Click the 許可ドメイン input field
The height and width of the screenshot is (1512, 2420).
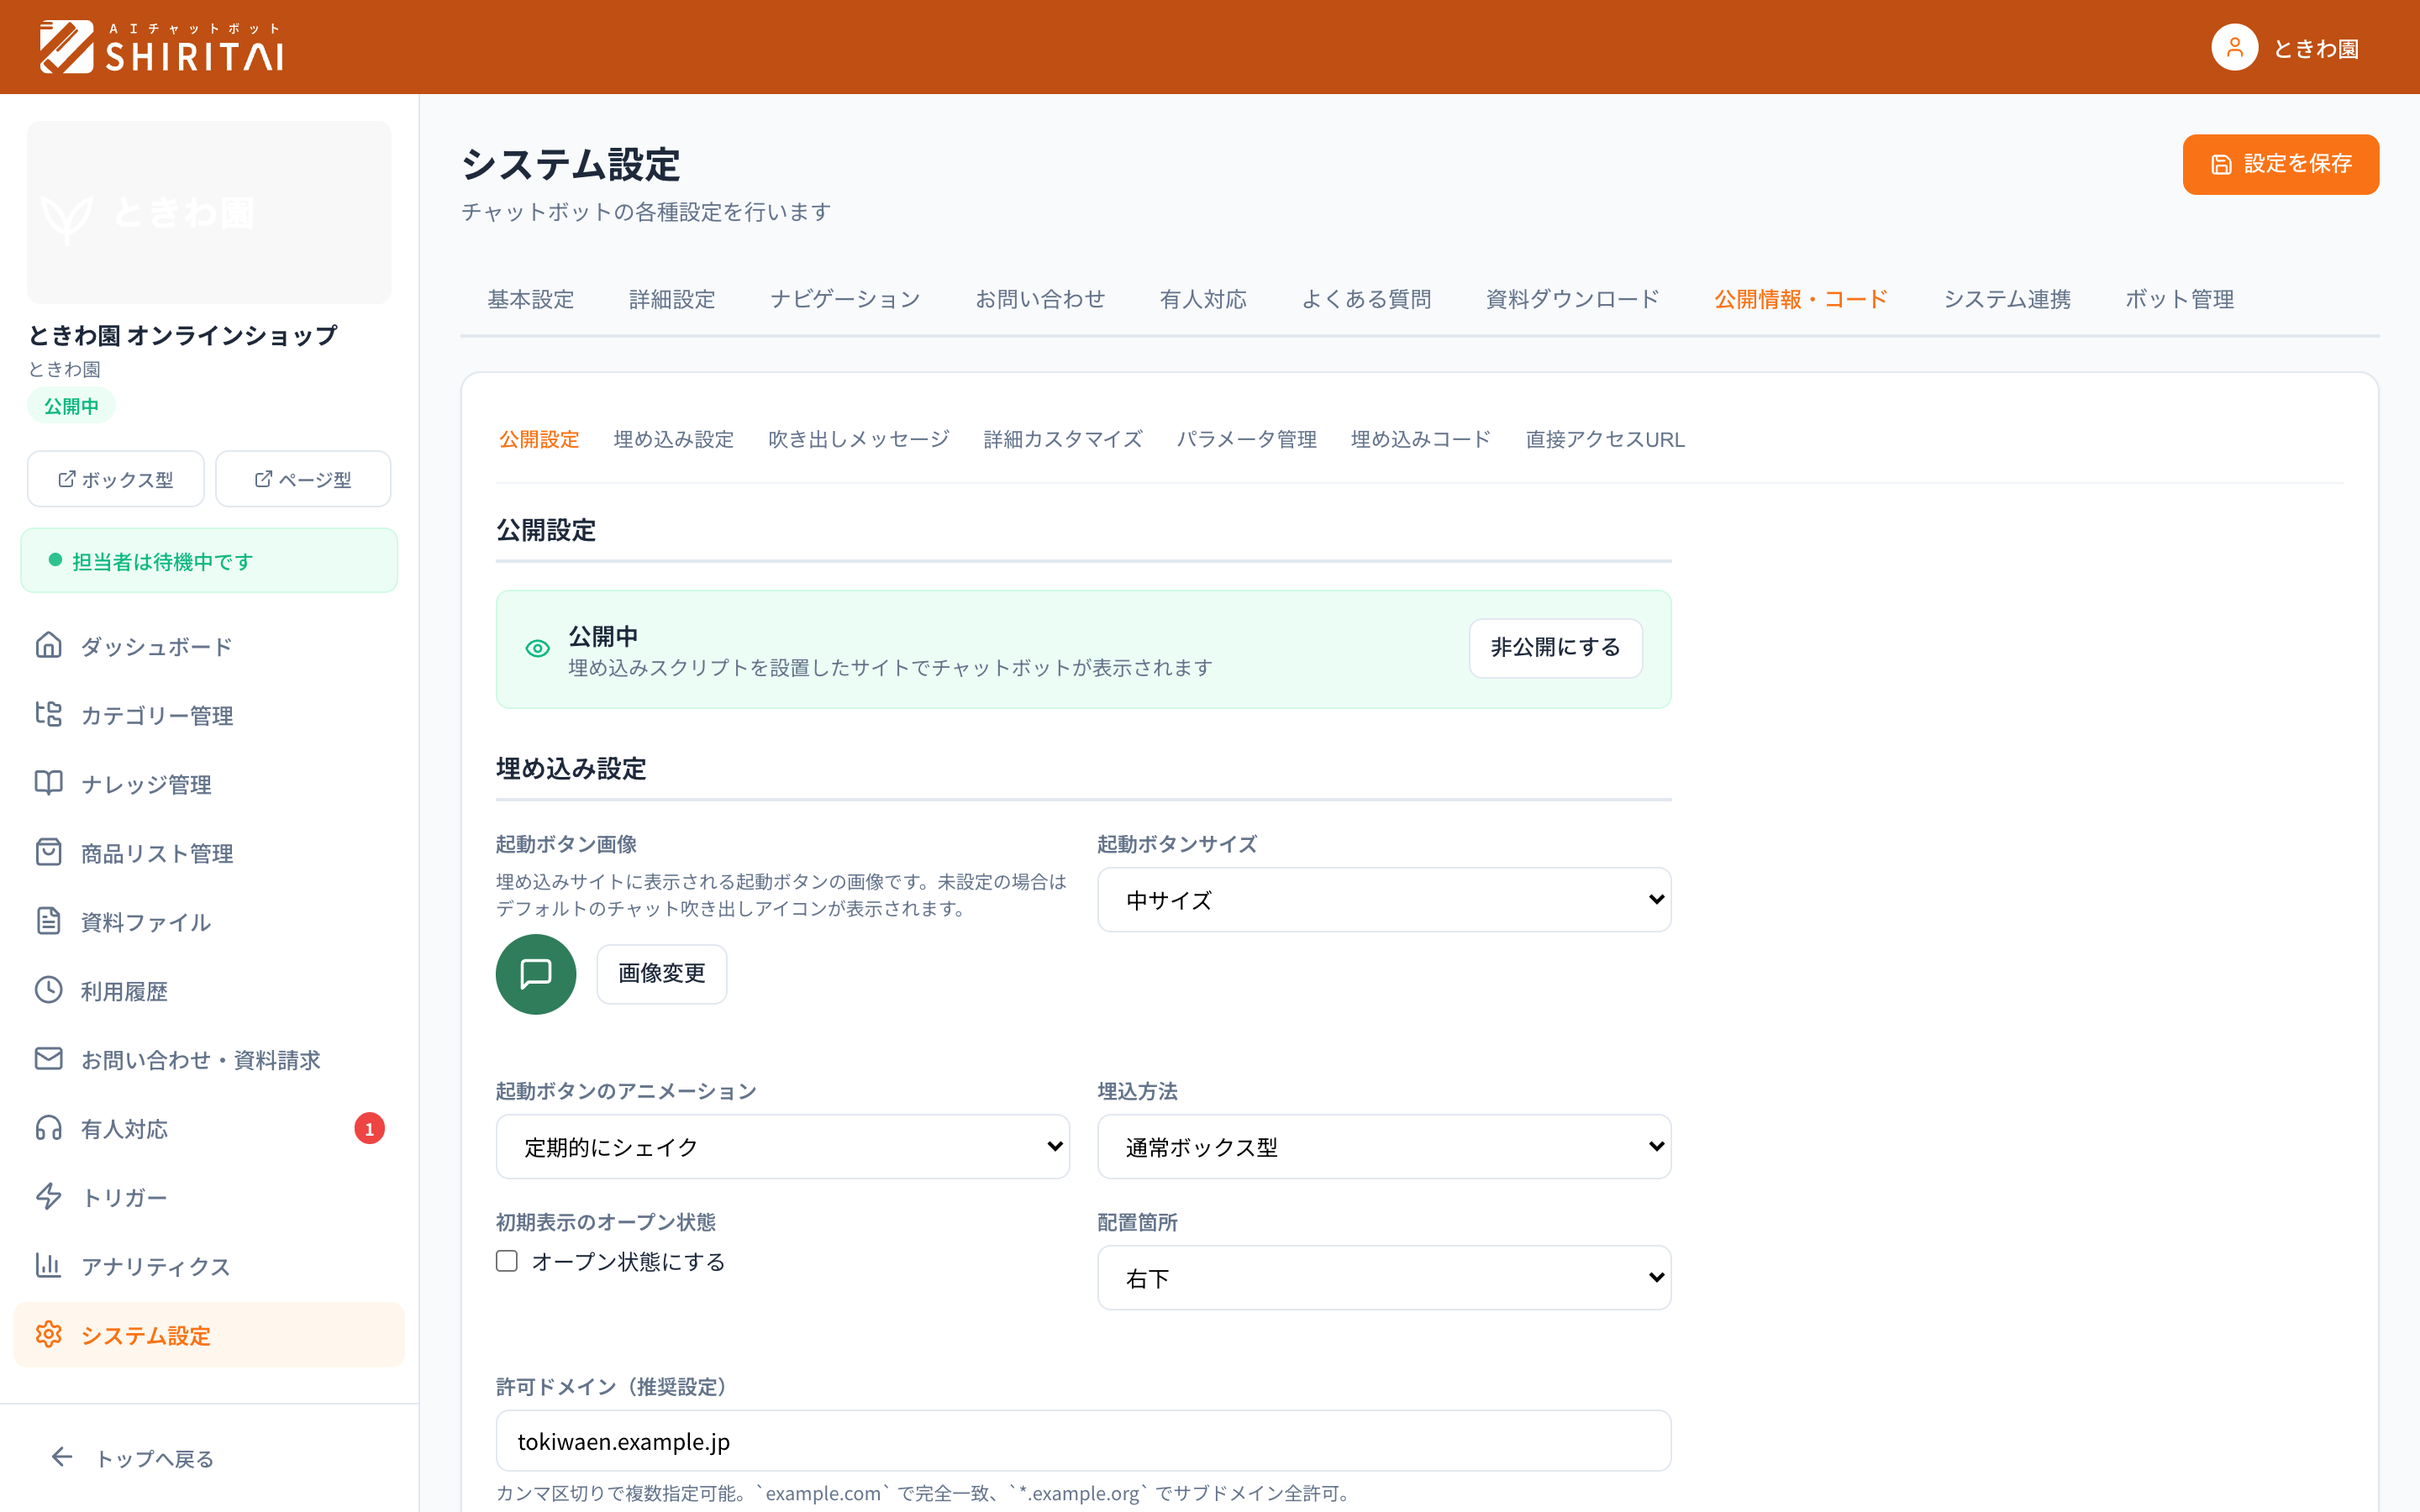1083,1441
